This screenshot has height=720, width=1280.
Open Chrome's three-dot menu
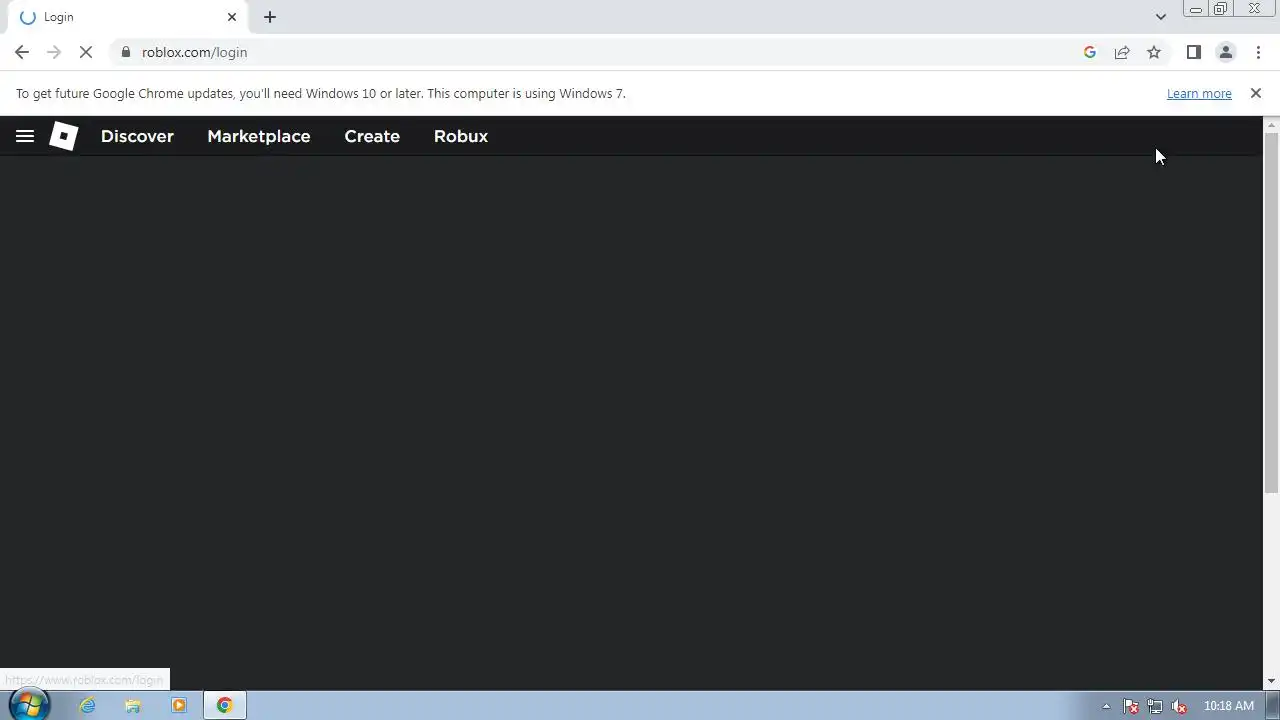coord(1258,52)
